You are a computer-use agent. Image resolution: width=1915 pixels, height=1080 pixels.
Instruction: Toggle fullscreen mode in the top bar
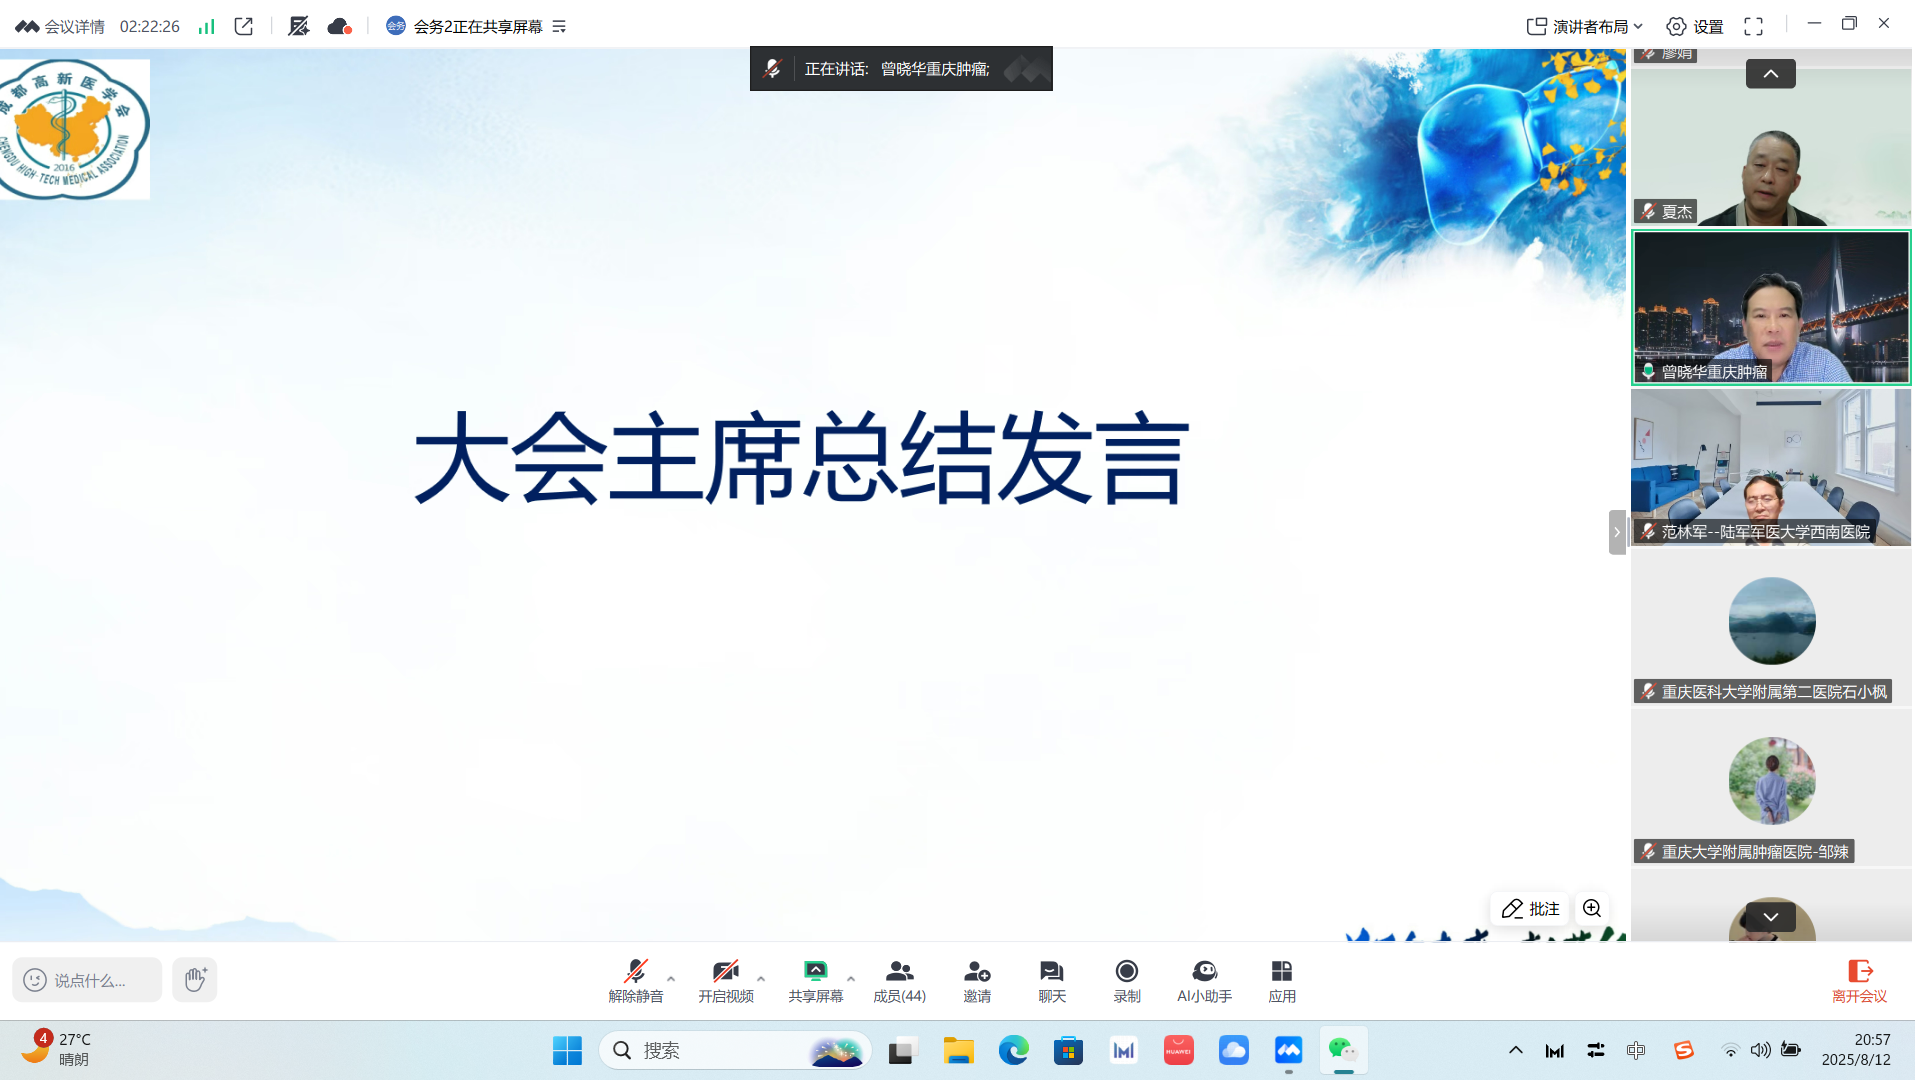coord(1753,26)
